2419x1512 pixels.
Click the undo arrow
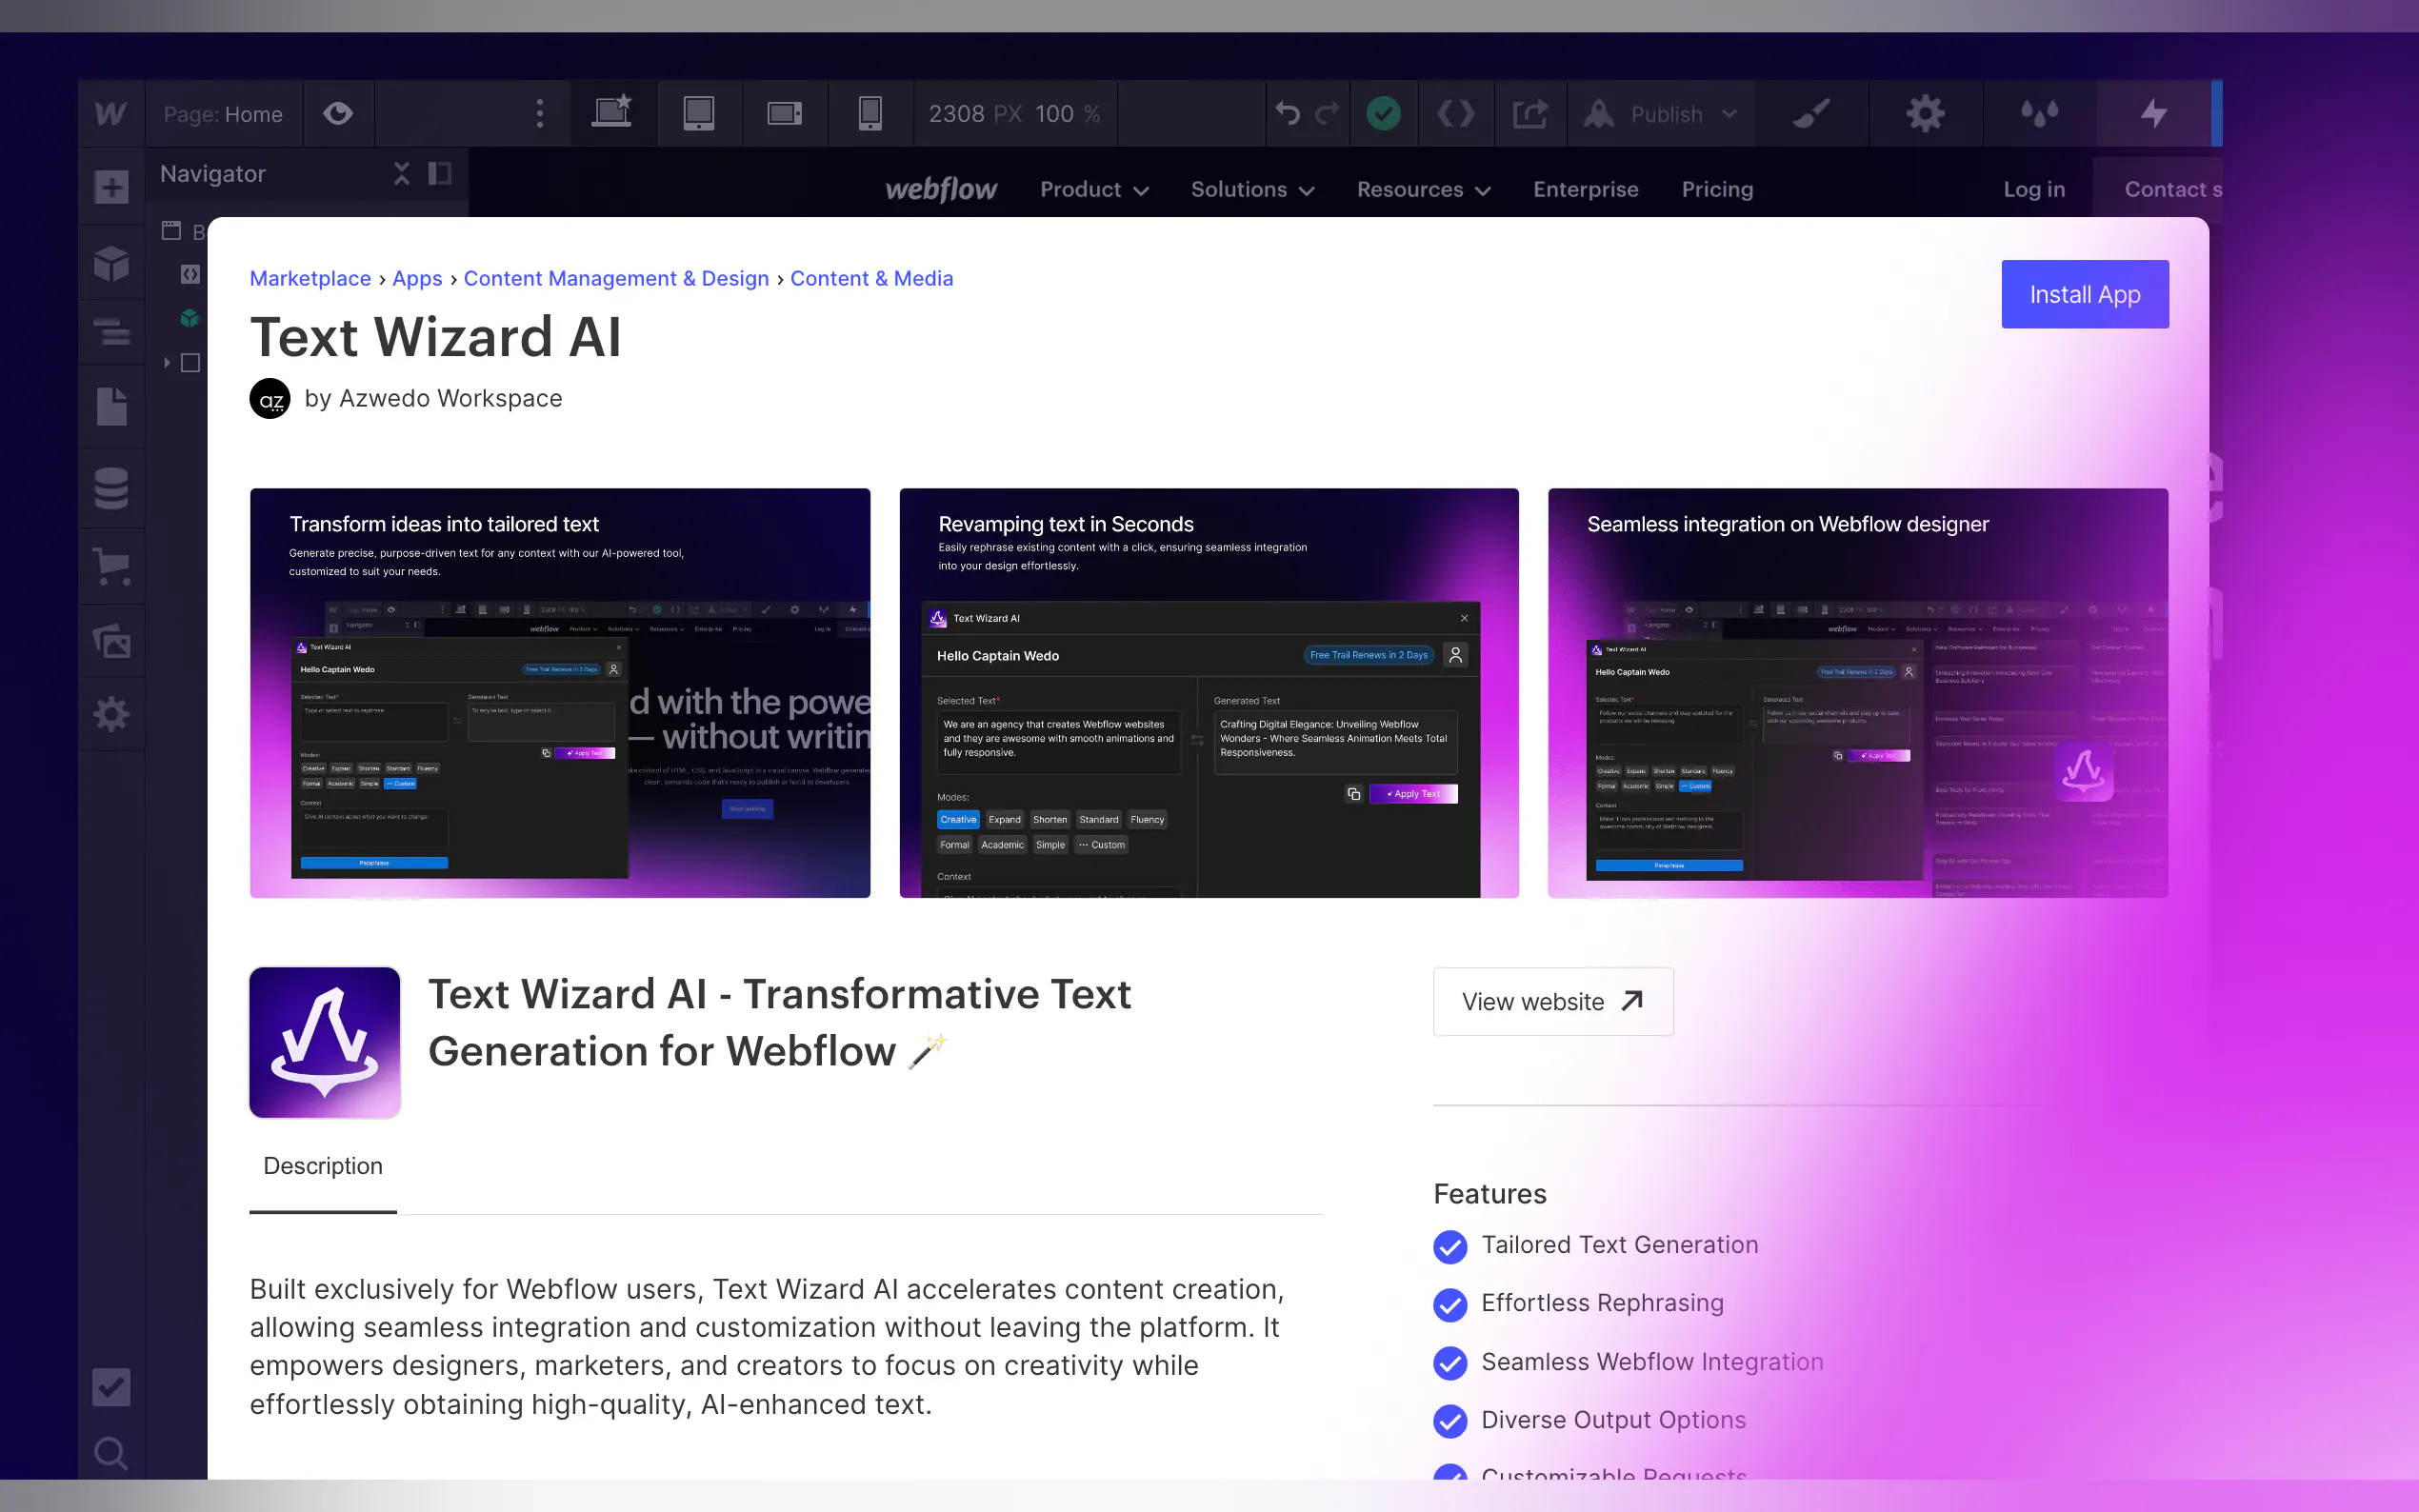point(1288,114)
